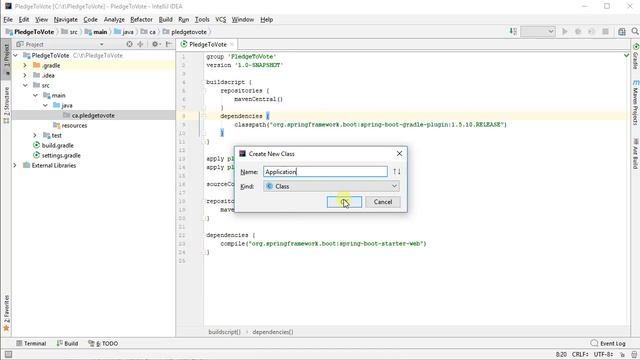Click Collapse All icon in Project panel
640x360 pixels.
pyautogui.click(x=140, y=44)
